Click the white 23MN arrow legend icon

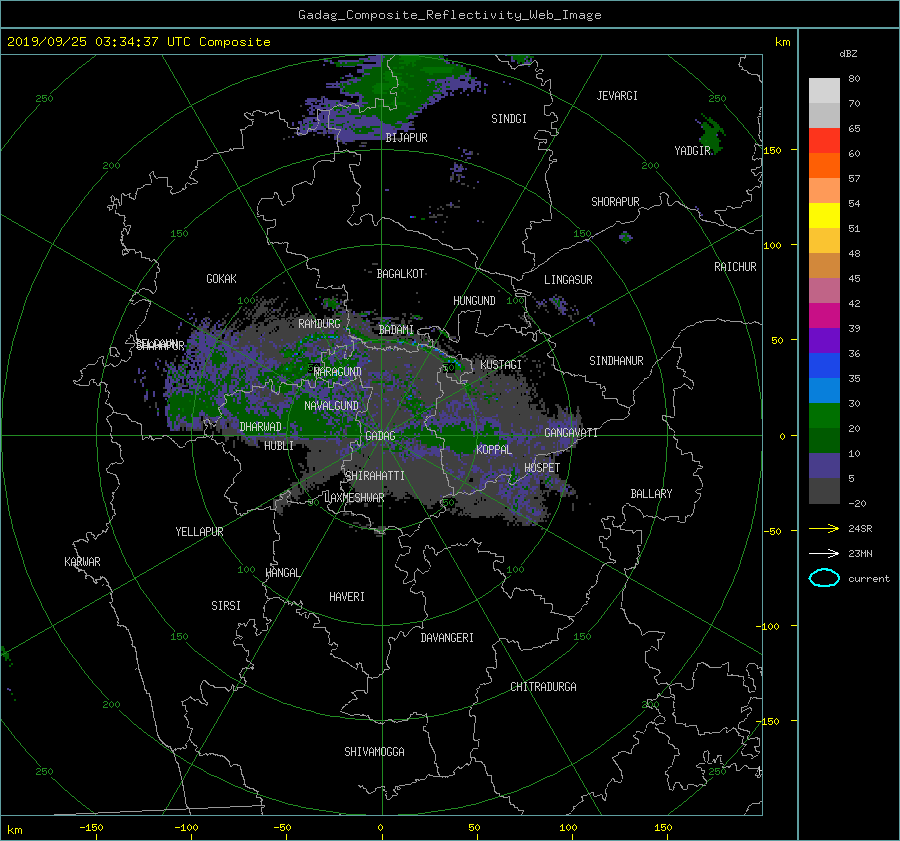[x=824, y=553]
